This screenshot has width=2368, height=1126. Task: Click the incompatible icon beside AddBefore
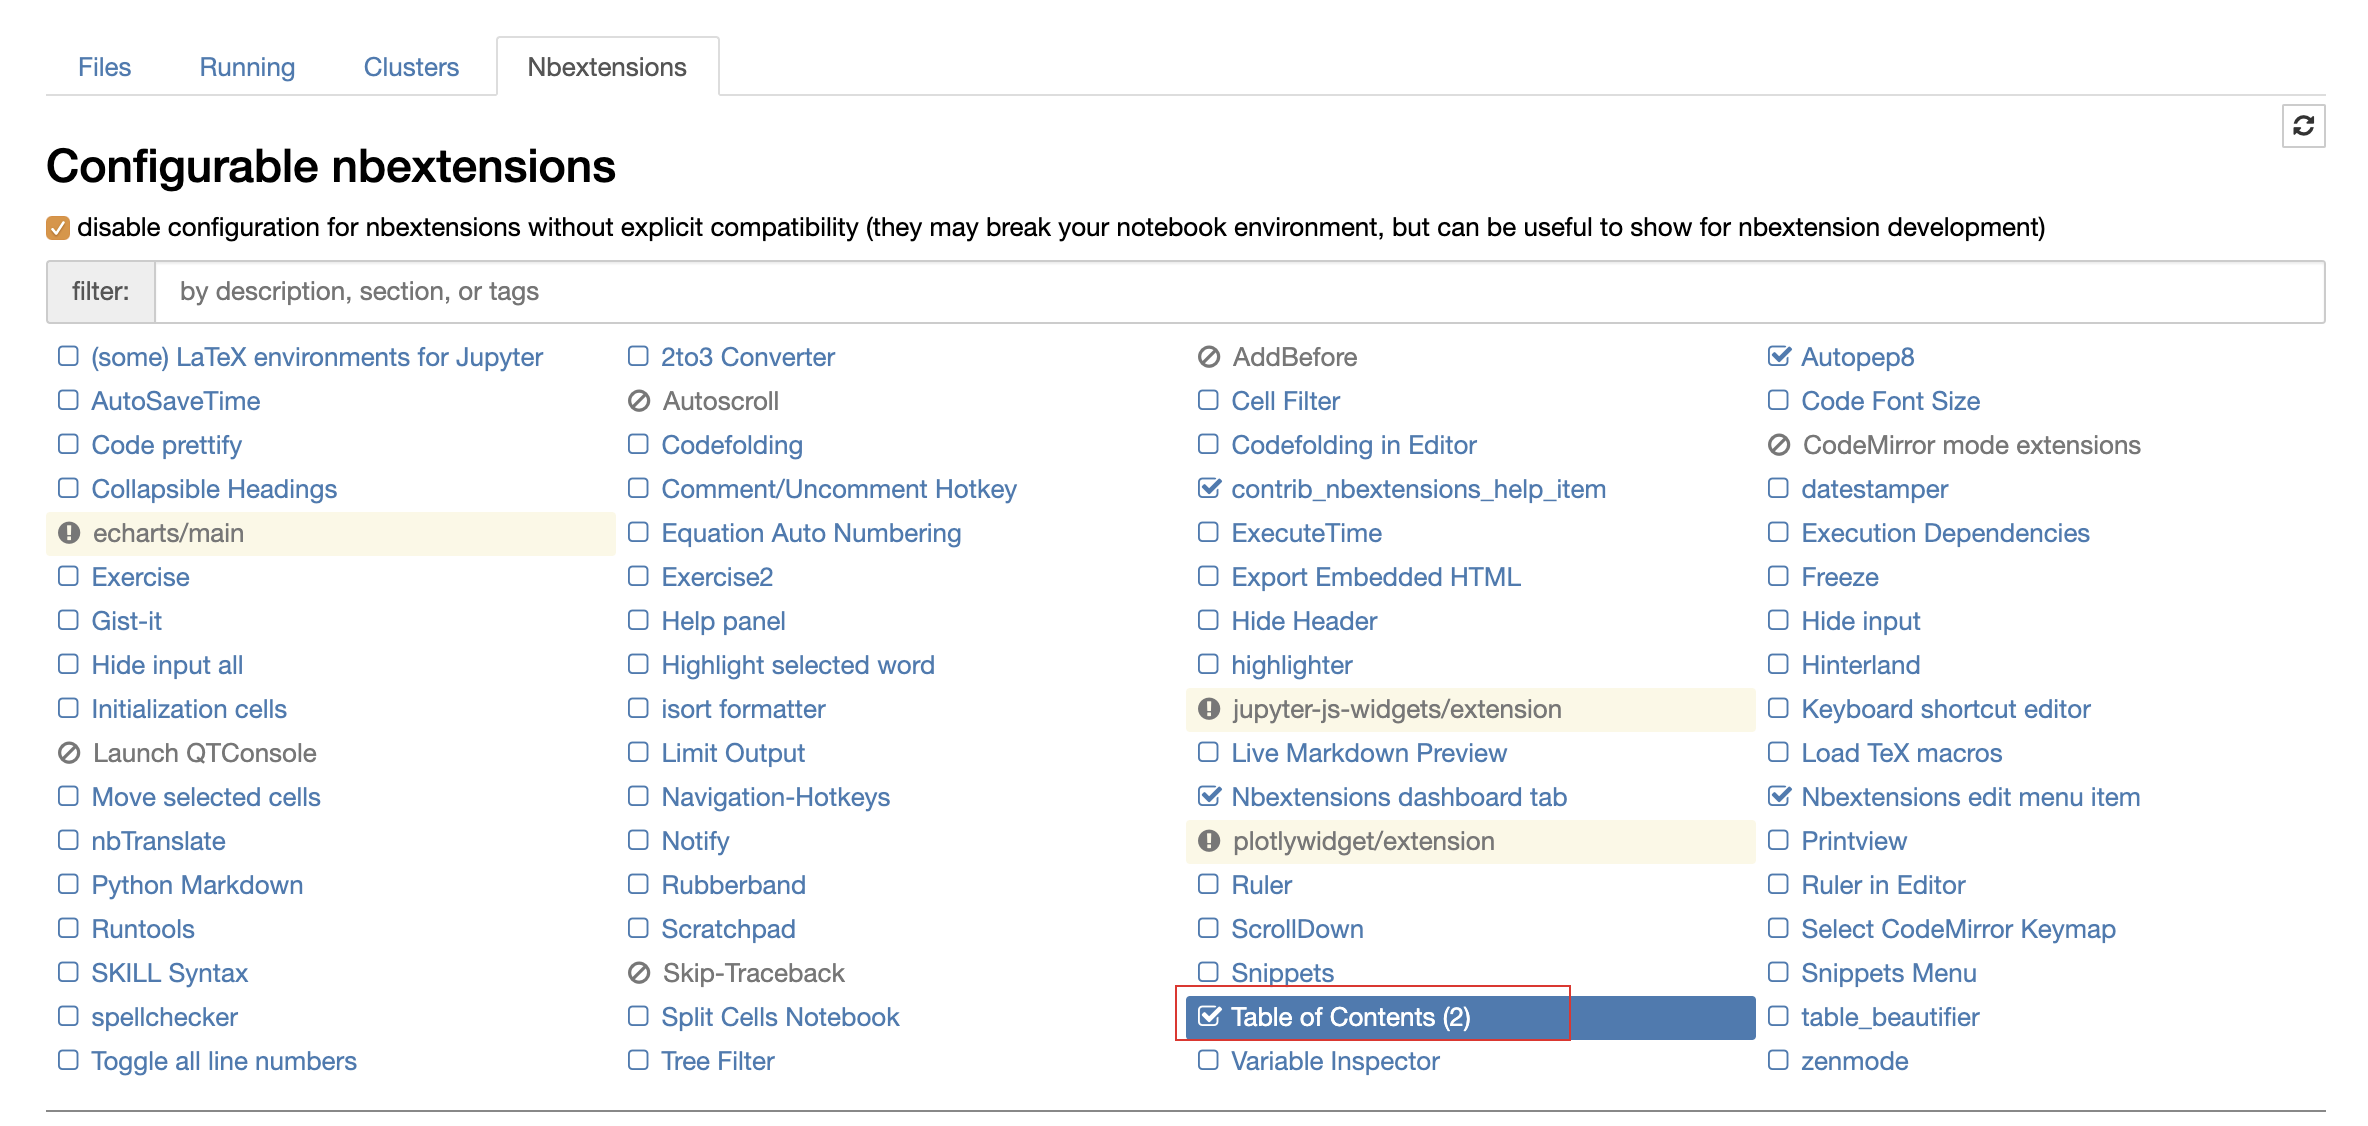coord(1209,357)
